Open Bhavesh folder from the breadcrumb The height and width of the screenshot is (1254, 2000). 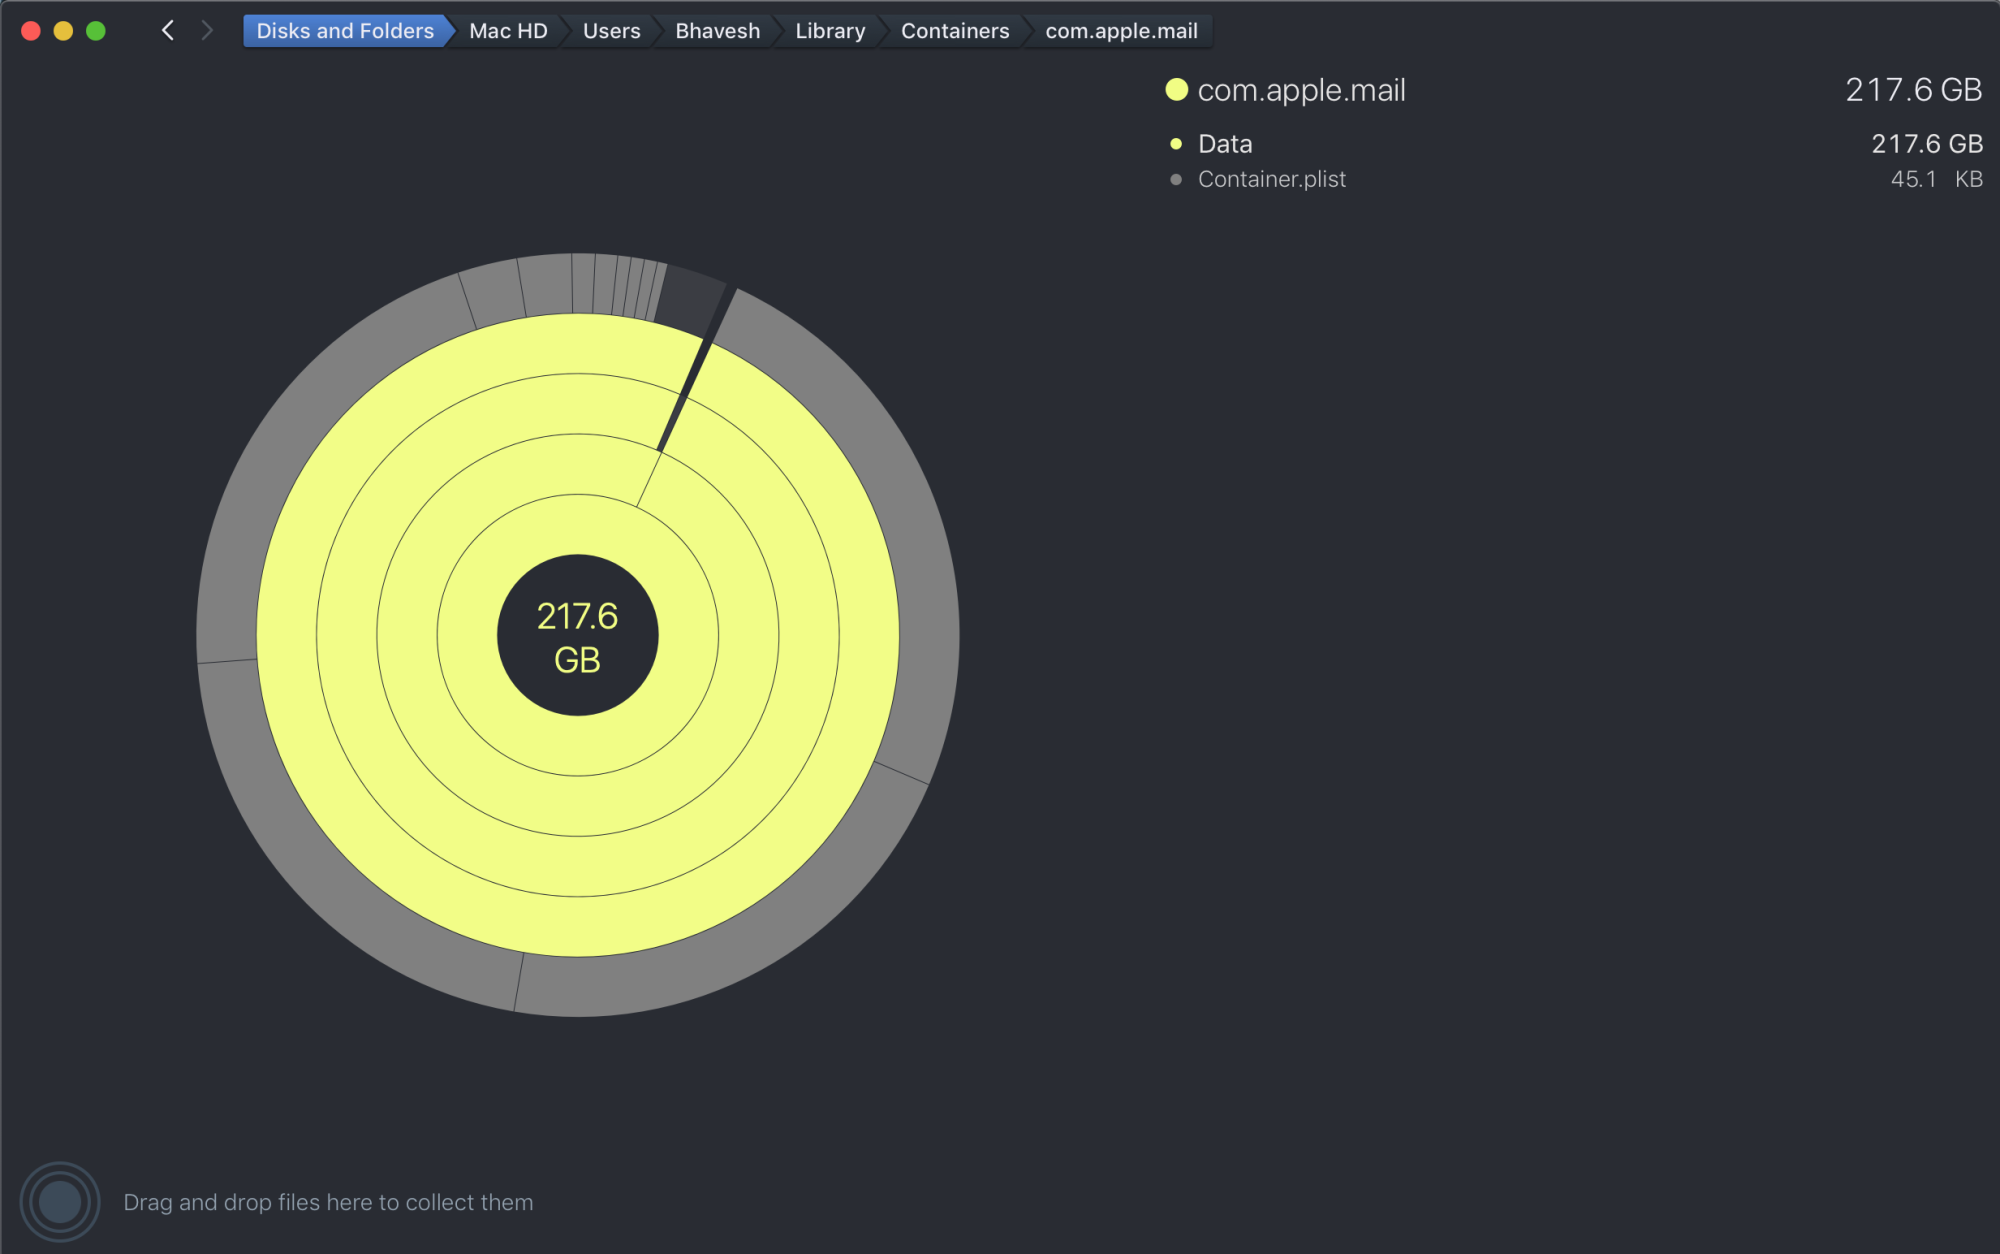coord(717,31)
